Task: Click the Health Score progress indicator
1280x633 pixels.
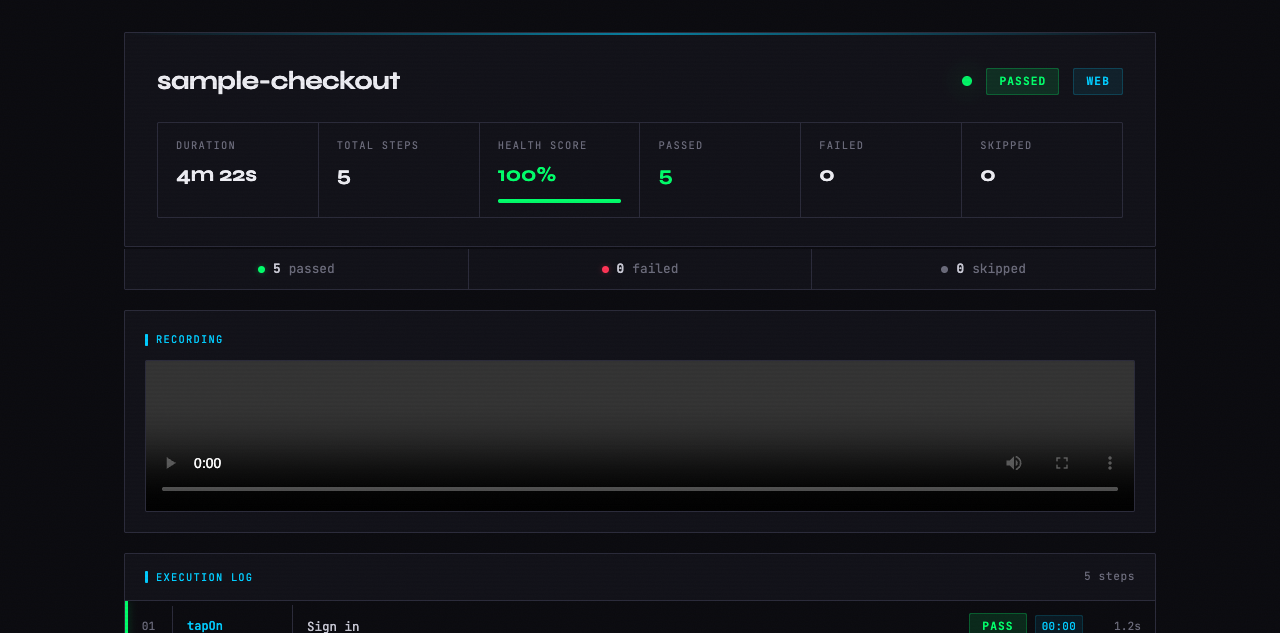Action: (559, 200)
